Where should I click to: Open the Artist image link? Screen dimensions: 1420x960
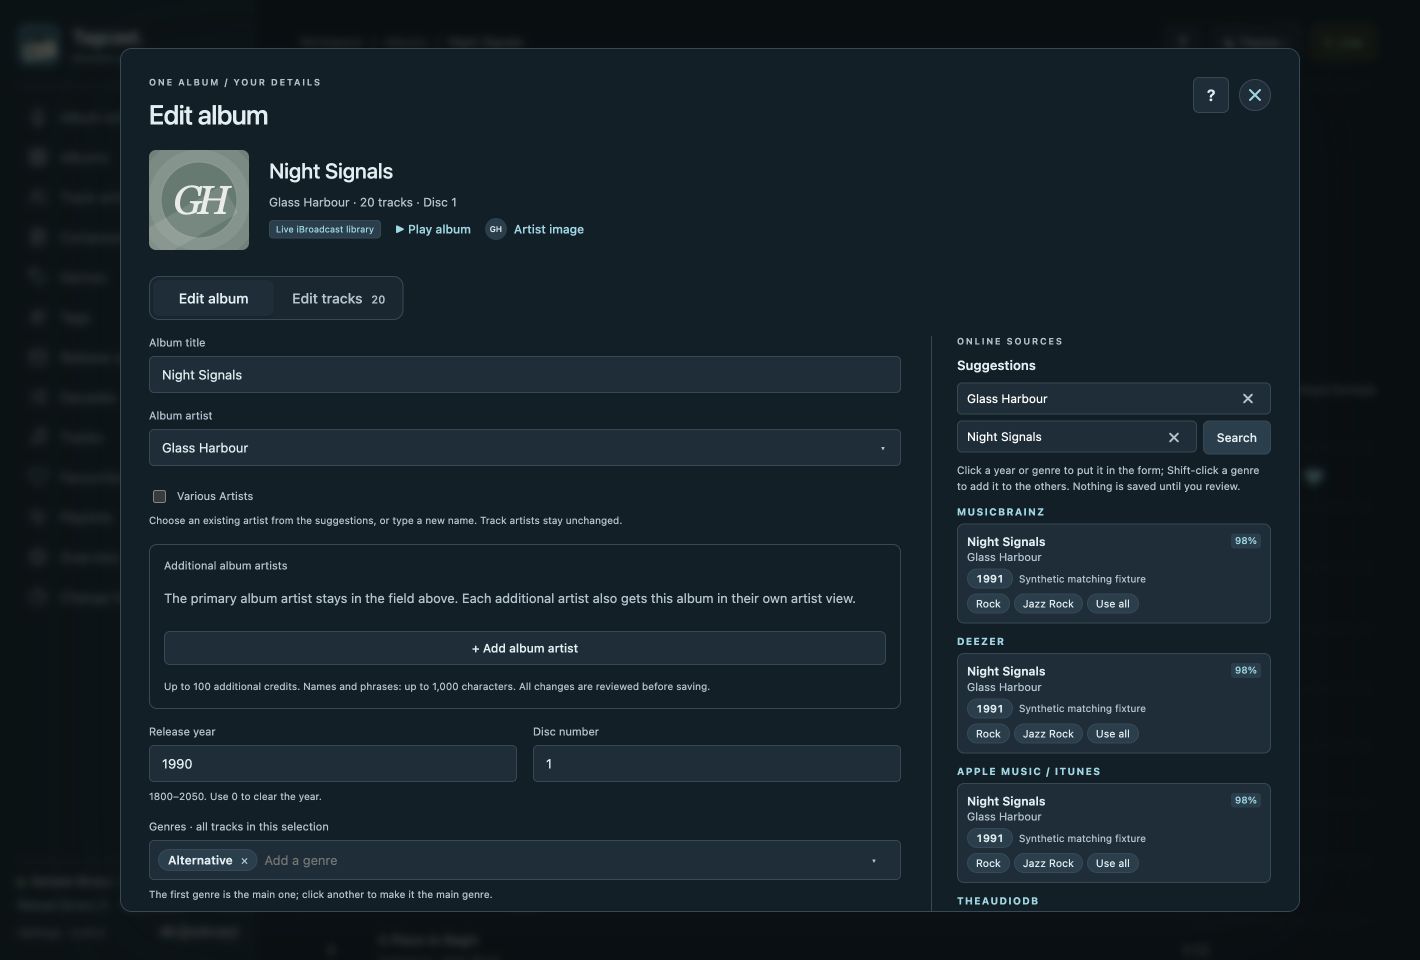click(549, 229)
